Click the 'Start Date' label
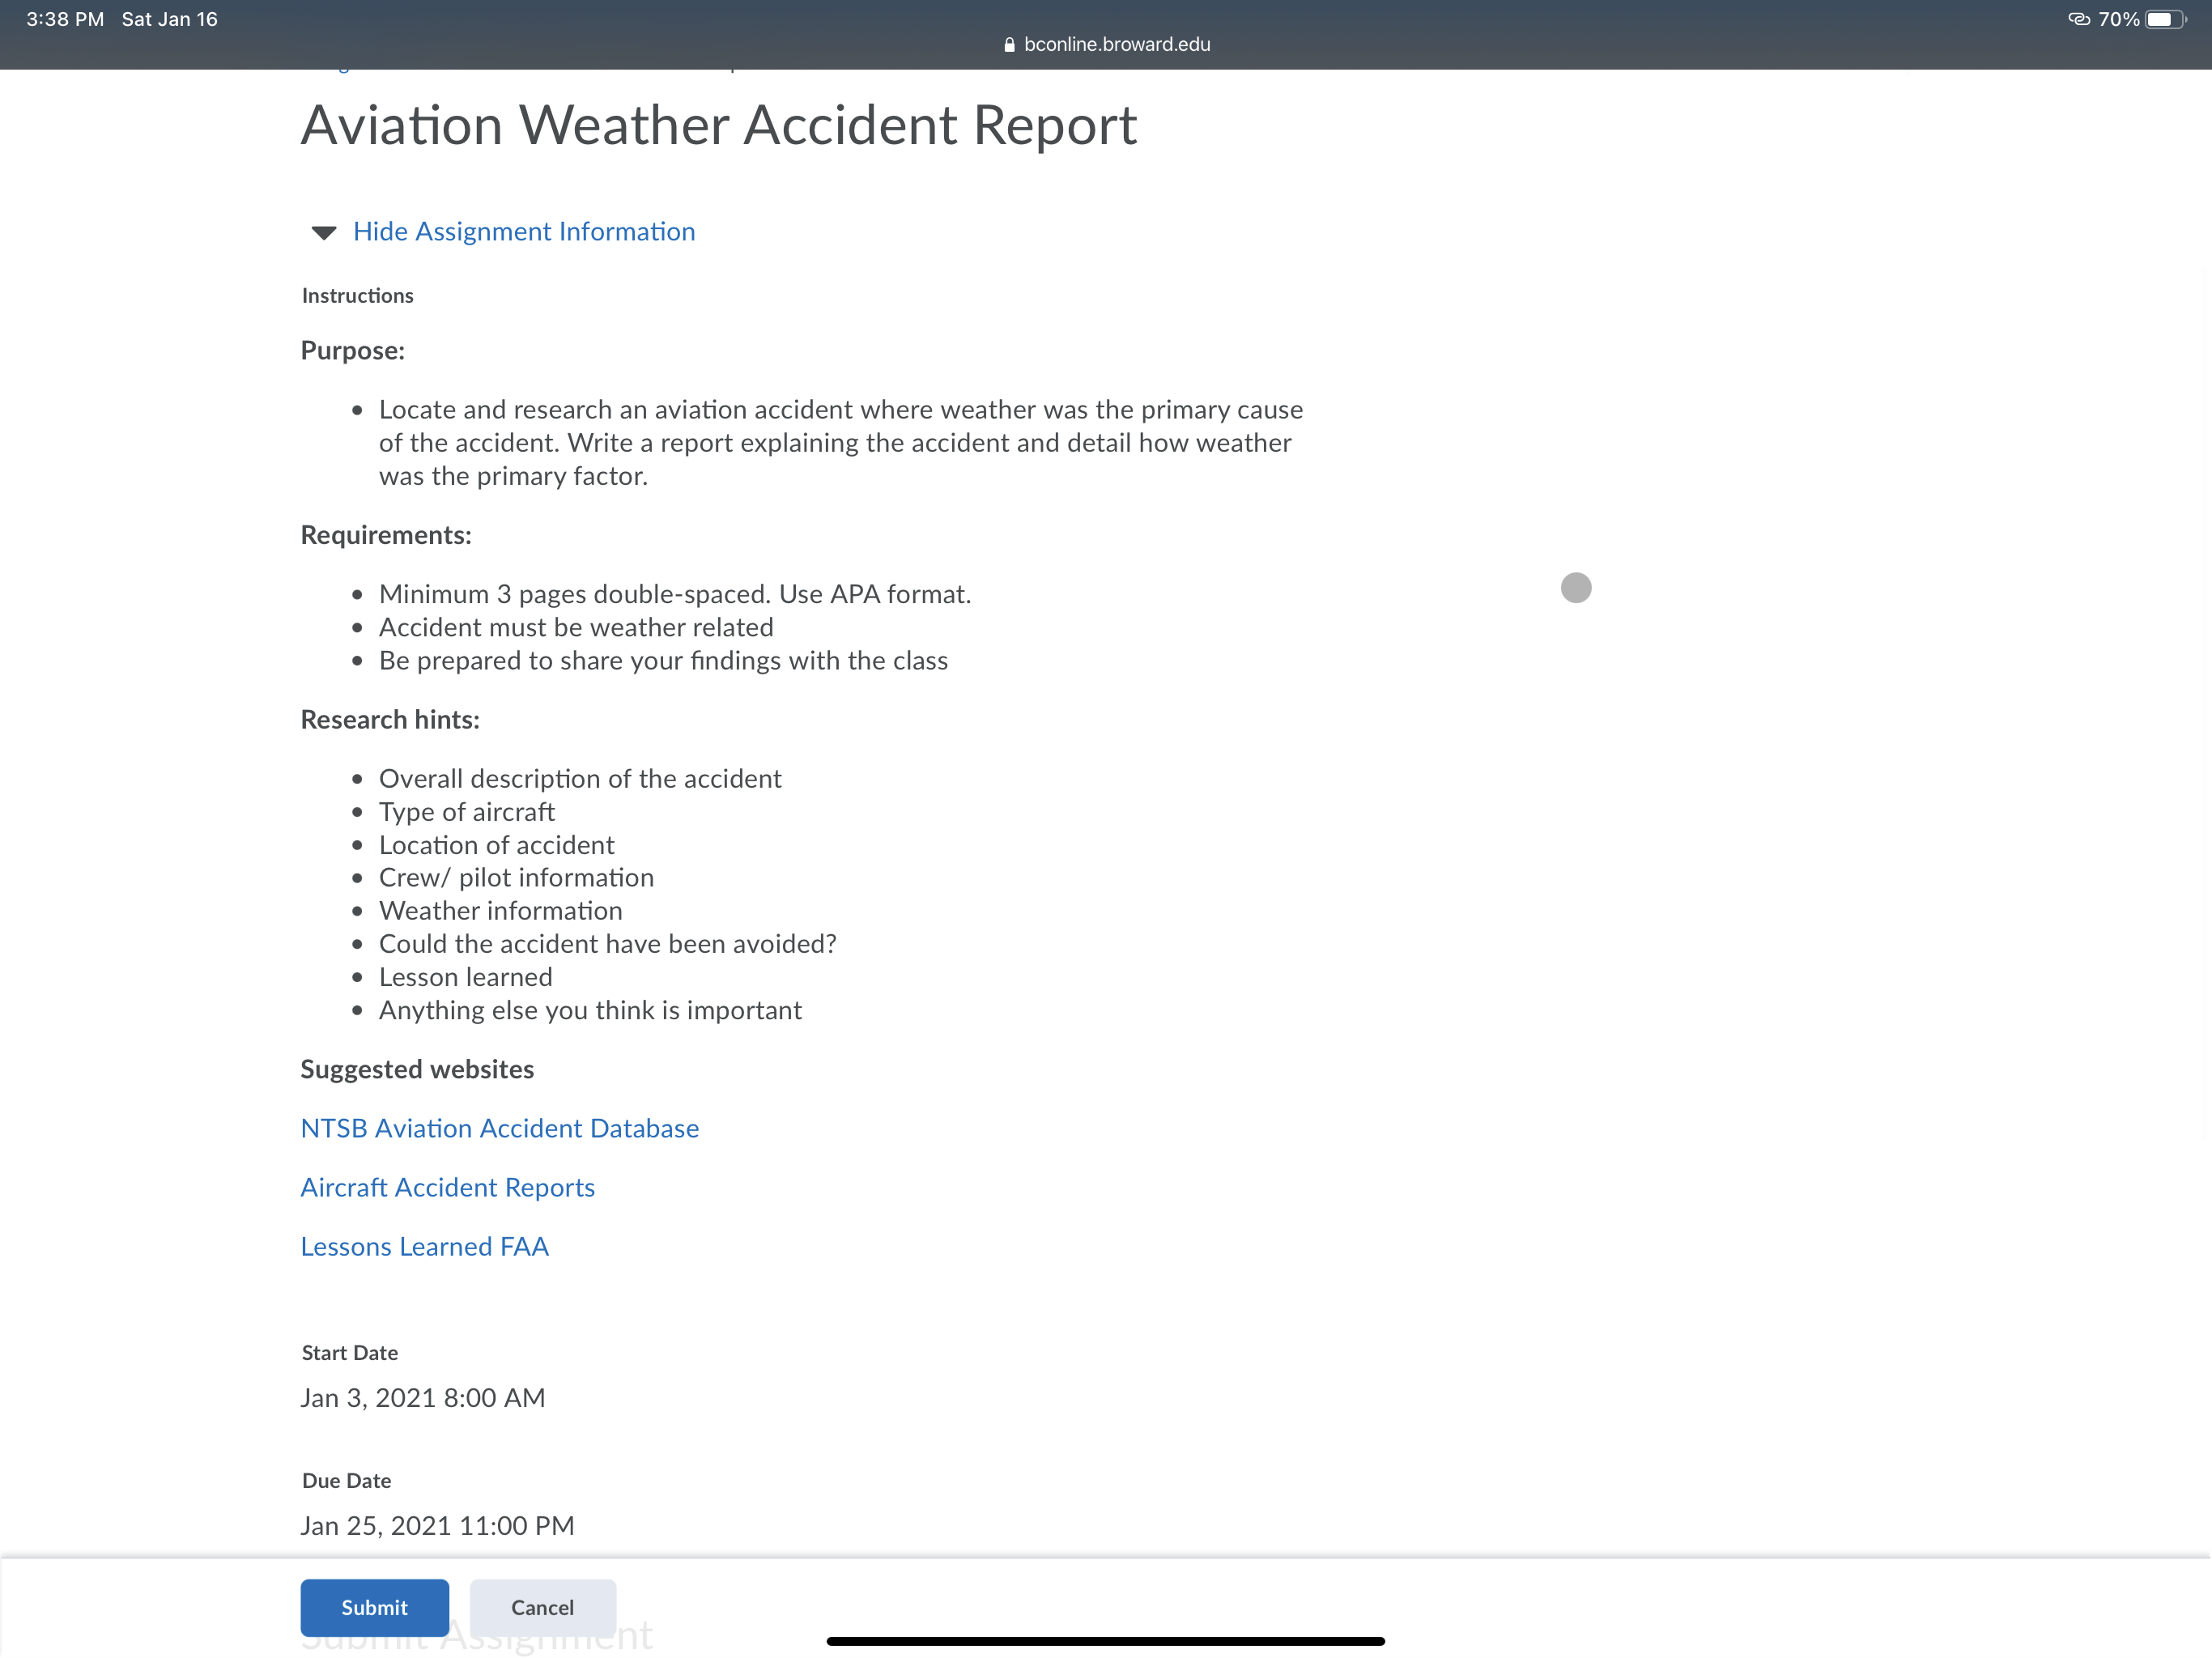Image resolution: width=2212 pixels, height=1658 pixels. click(x=350, y=1352)
